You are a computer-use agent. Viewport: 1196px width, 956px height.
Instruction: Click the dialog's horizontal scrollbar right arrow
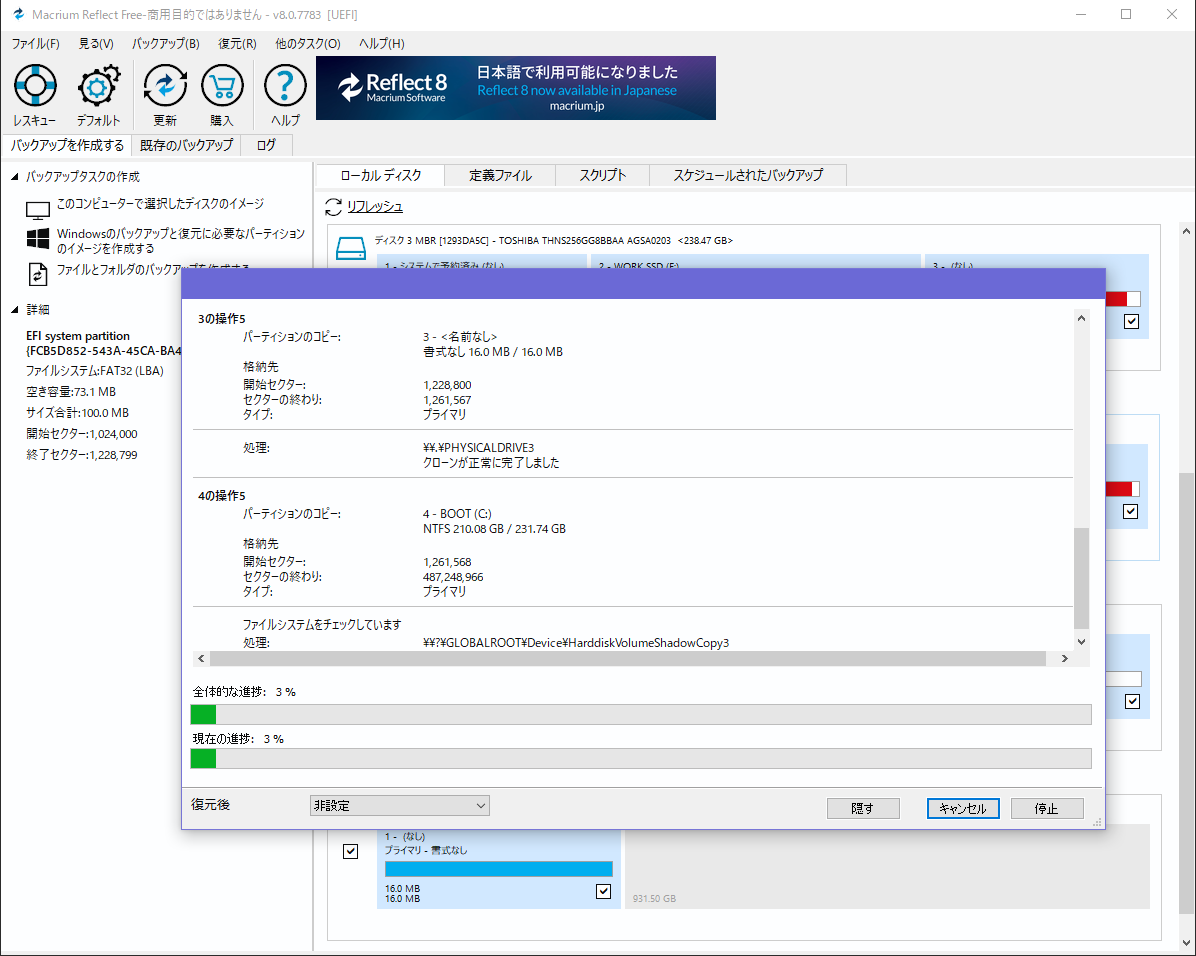1064,659
